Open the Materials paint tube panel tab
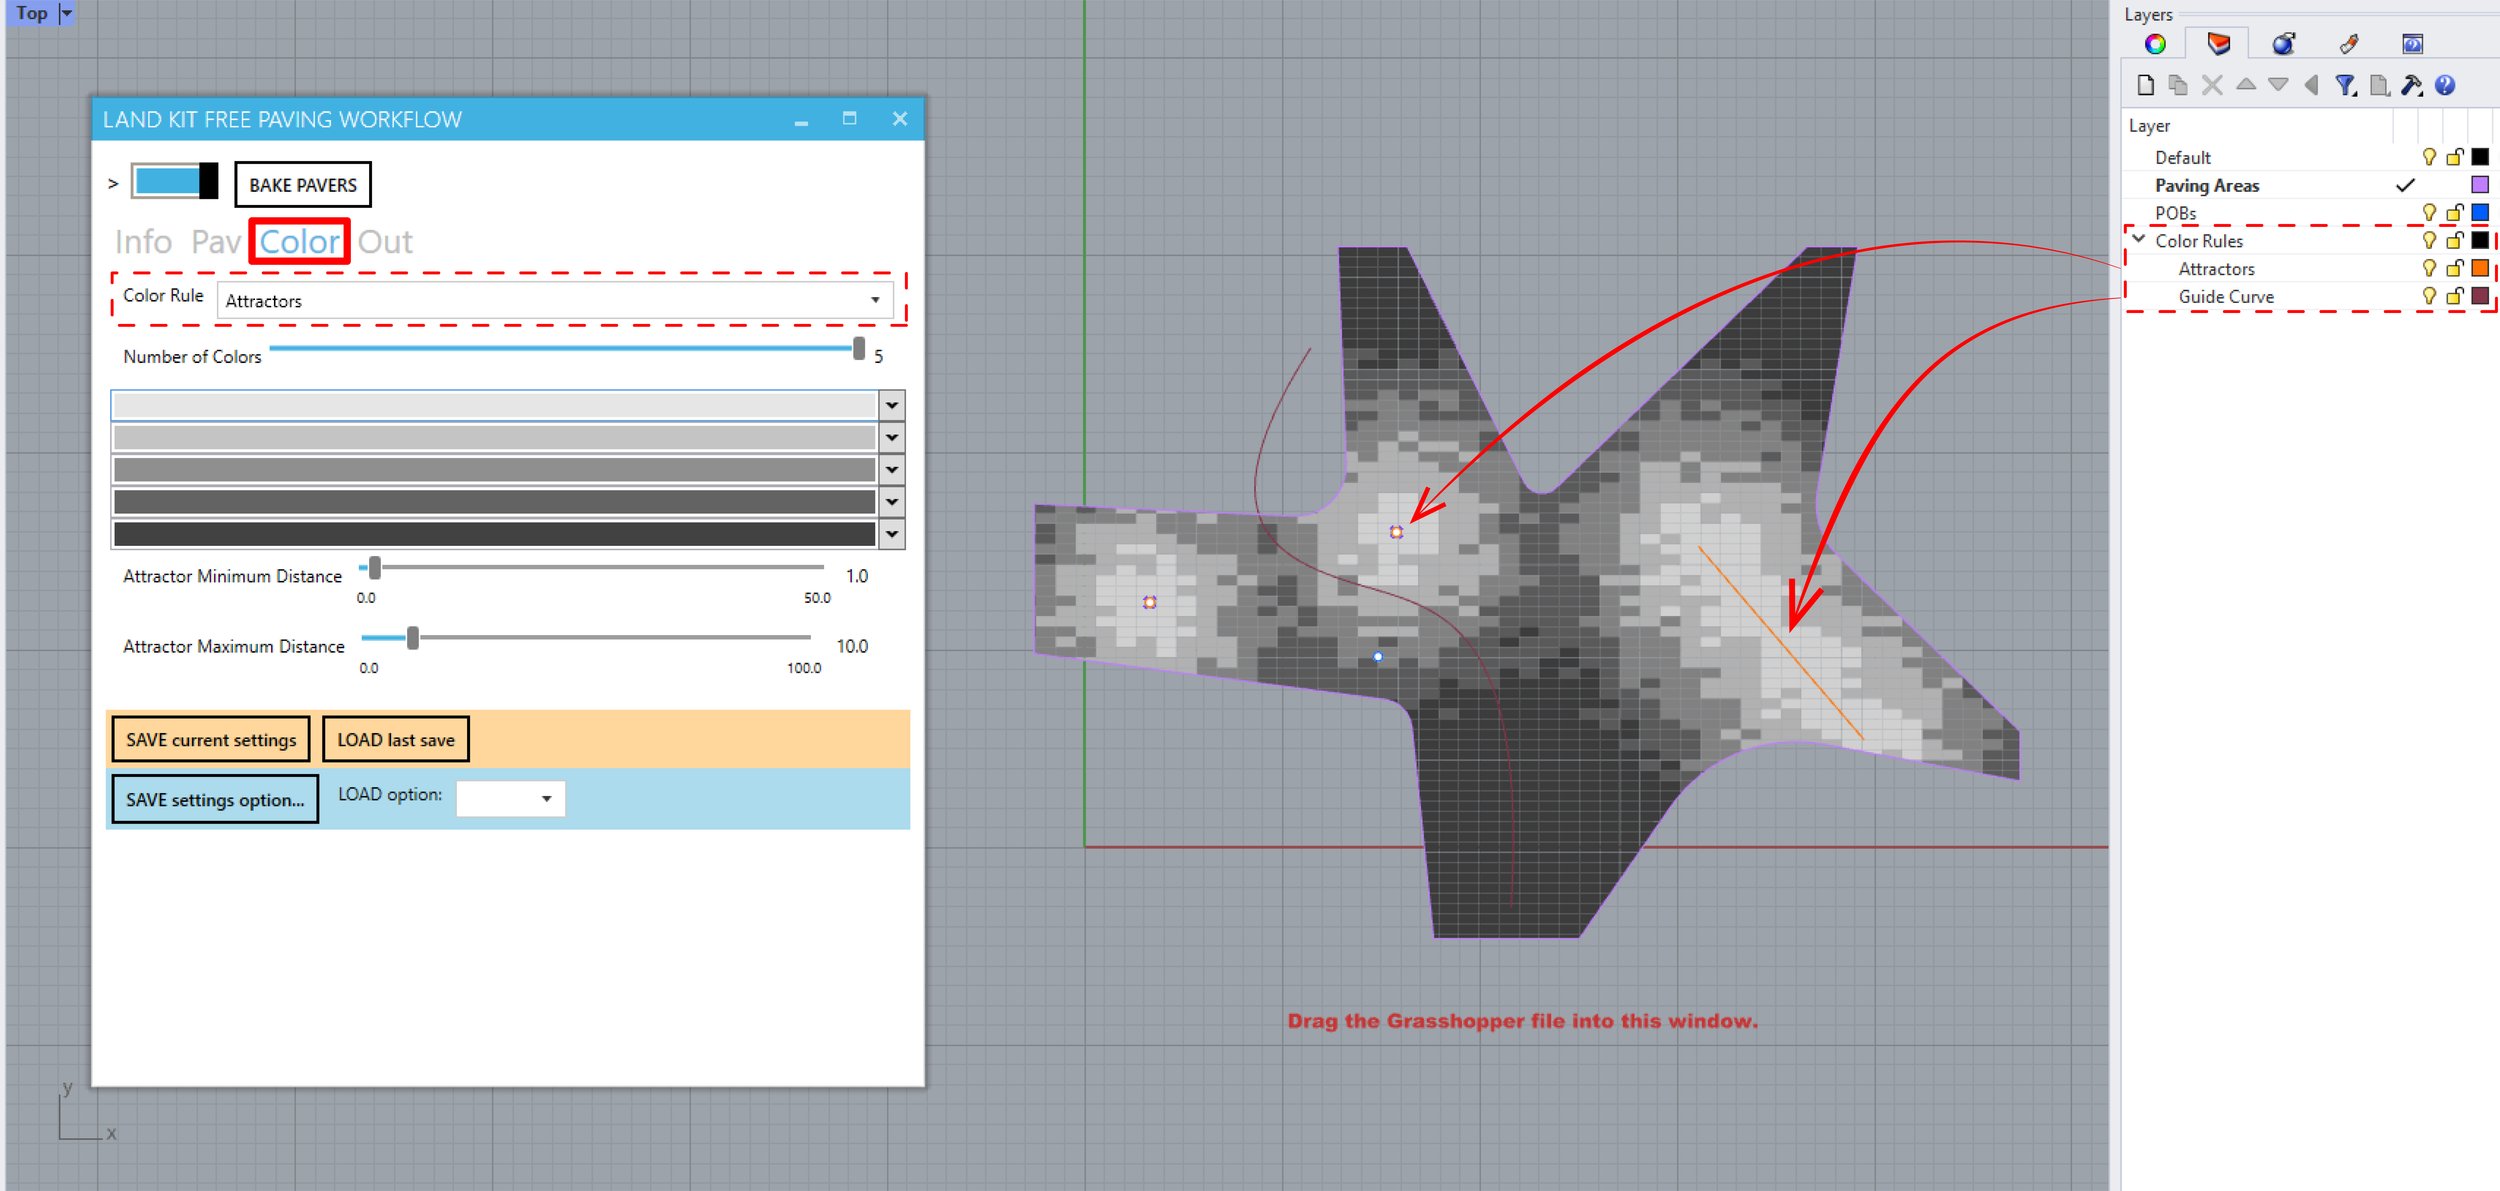The image size is (2500, 1191). (2349, 44)
